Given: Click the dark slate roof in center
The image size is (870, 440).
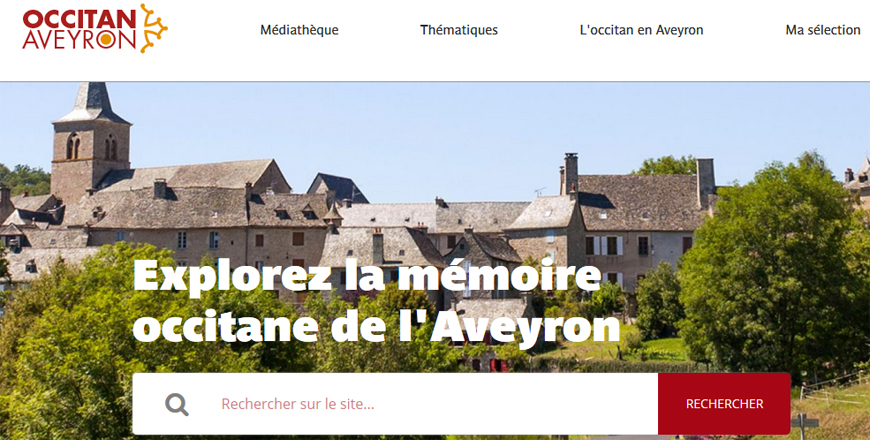Looking at the screenshot, I should coord(337,188).
